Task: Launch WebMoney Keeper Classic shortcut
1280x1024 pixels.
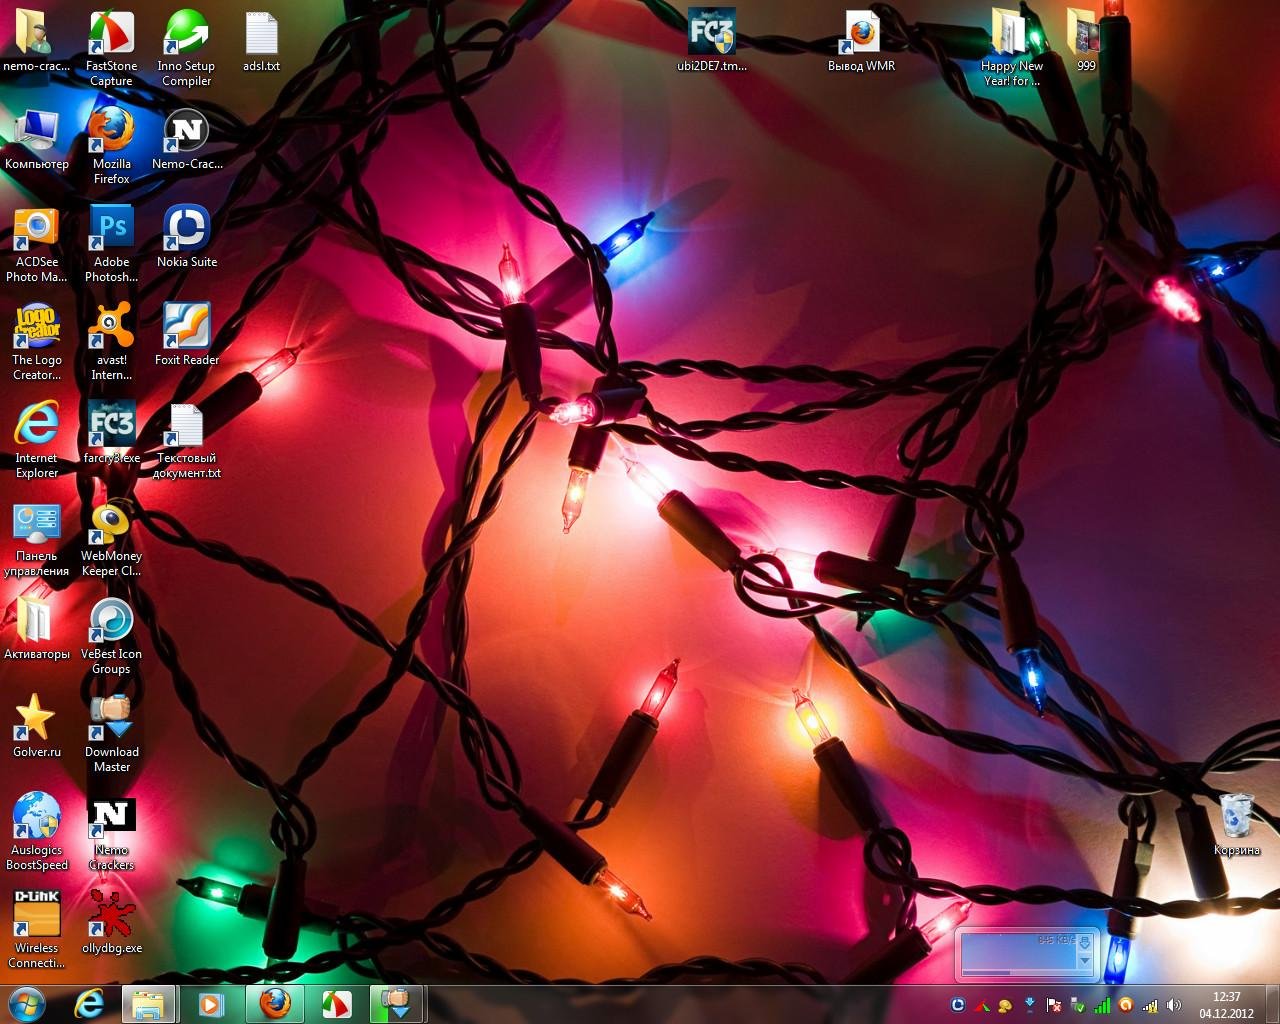Action: 111,539
